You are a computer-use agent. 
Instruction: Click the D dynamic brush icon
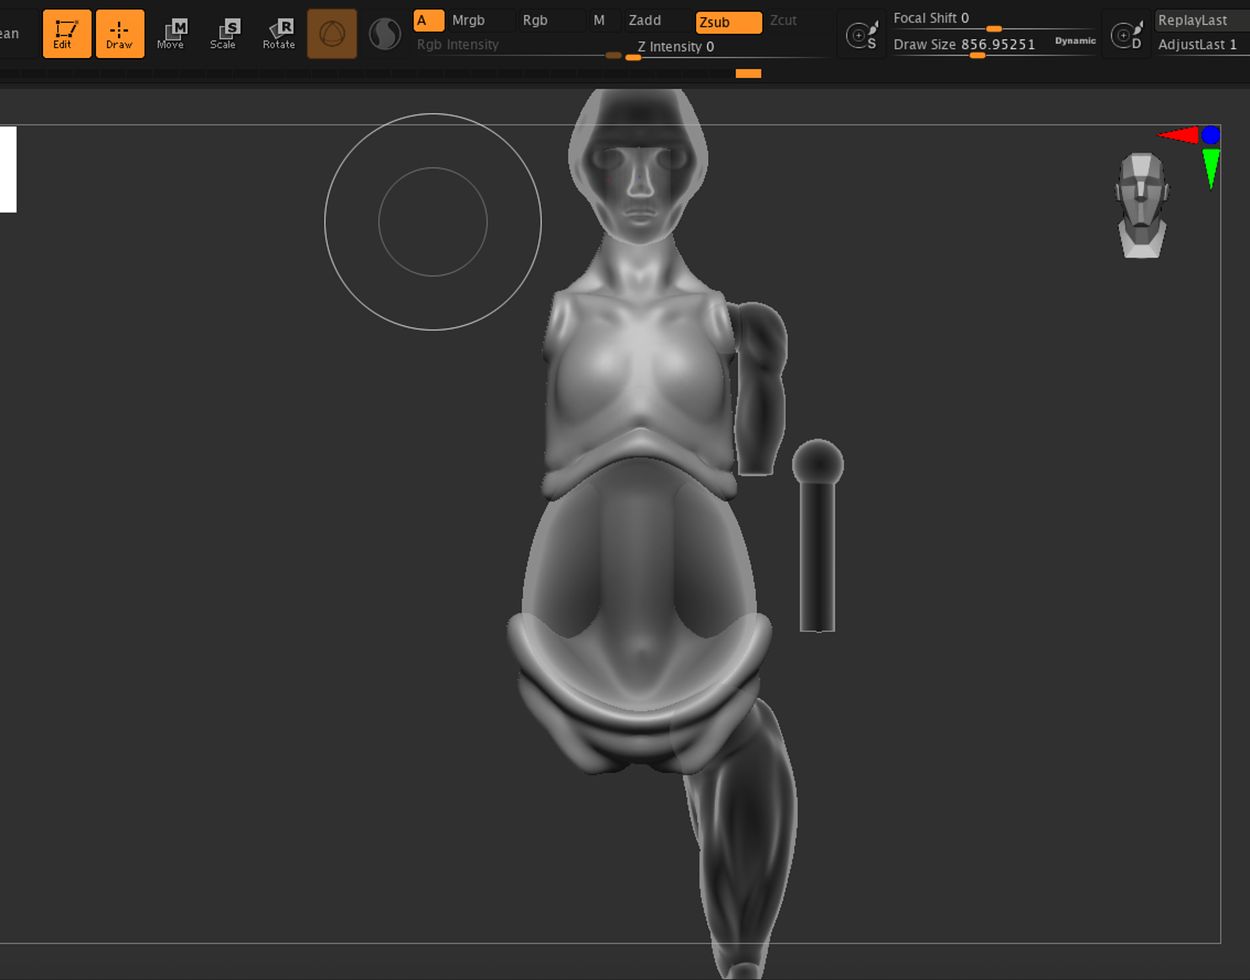tap(1126, 36)
